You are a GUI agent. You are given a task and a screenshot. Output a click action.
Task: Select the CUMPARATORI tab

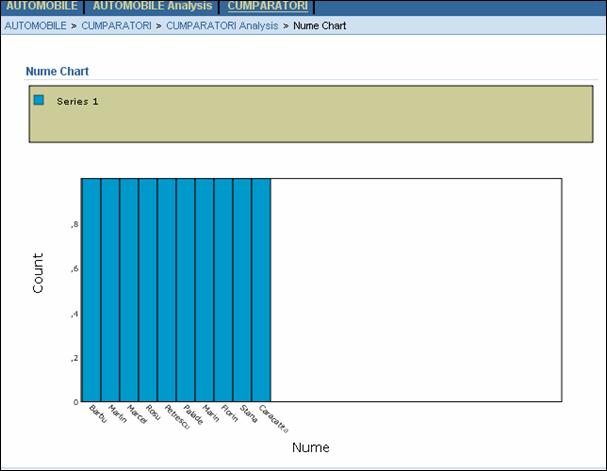pyautogui.click(x=267, y=6)
